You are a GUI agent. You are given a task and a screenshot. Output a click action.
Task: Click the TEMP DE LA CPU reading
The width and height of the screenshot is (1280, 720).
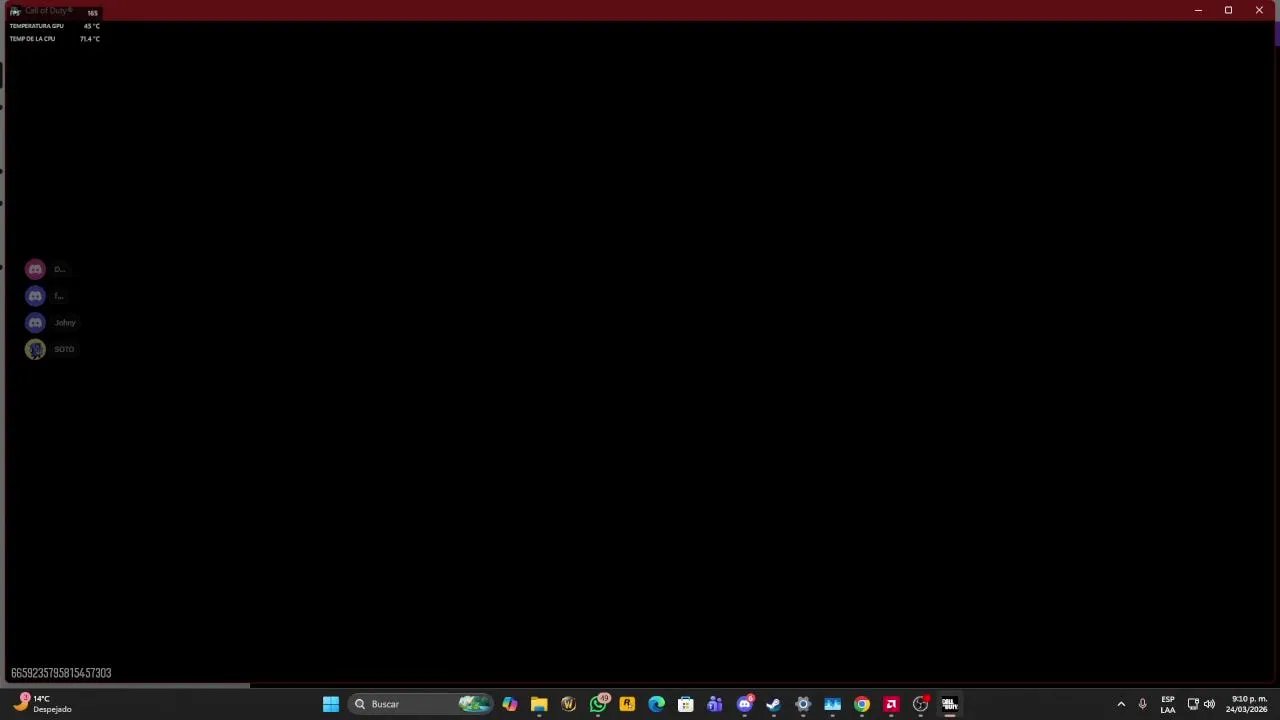tap(55, 39)
